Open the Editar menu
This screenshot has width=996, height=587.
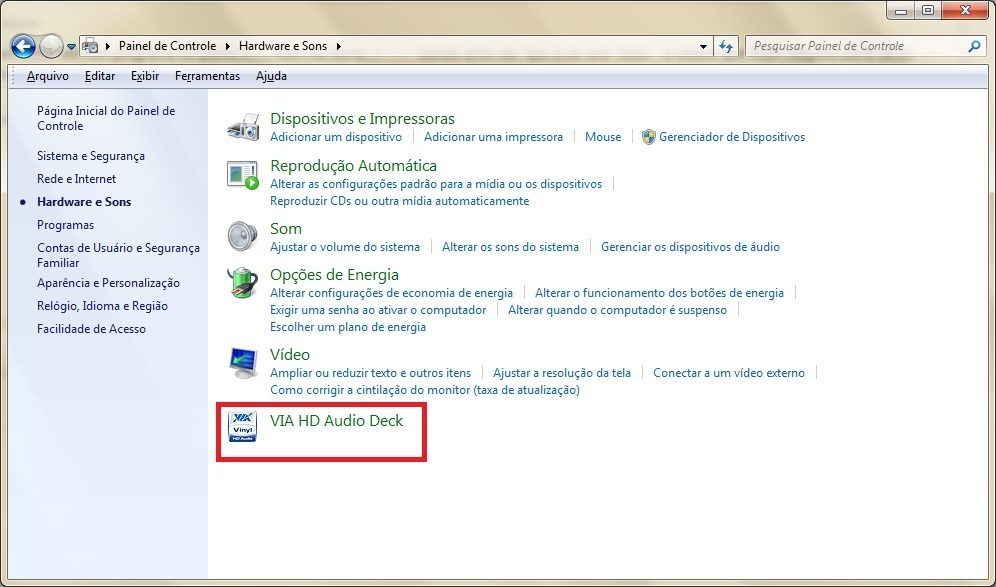point(100,76)
